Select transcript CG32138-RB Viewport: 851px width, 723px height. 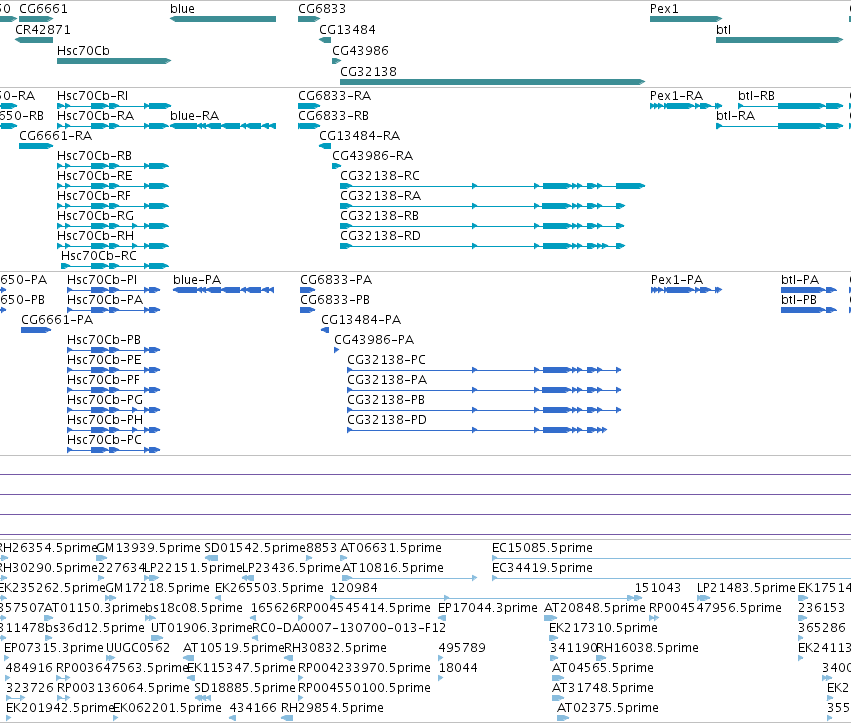coord(482,226)
